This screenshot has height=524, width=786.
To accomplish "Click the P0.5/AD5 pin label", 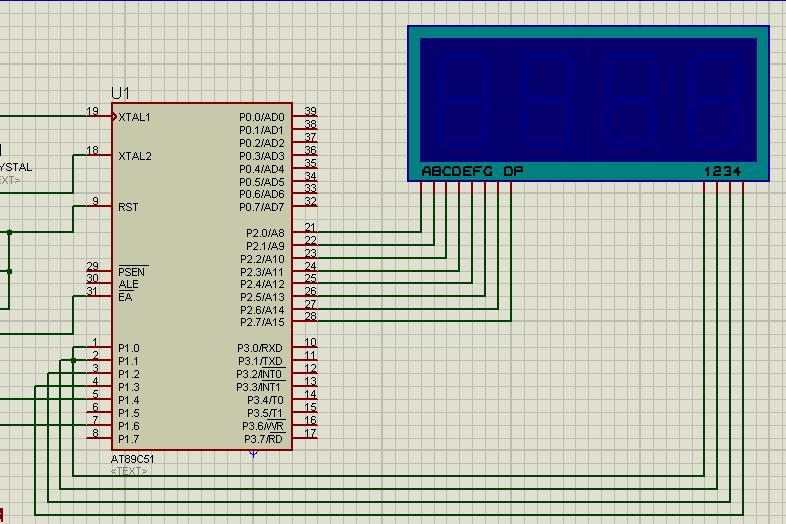I will tap(262, 182).
